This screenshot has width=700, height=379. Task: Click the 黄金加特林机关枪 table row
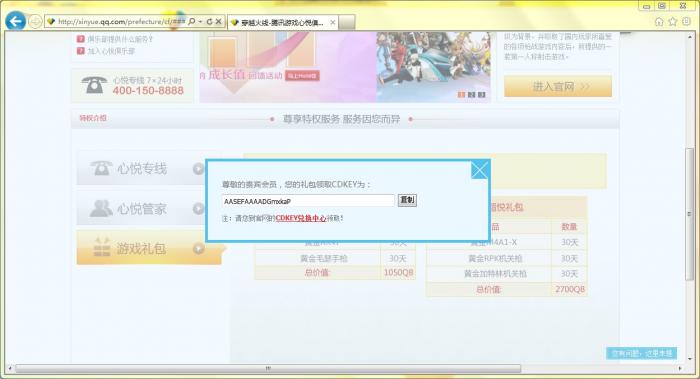pyautogui.click(x=507, y=274)
